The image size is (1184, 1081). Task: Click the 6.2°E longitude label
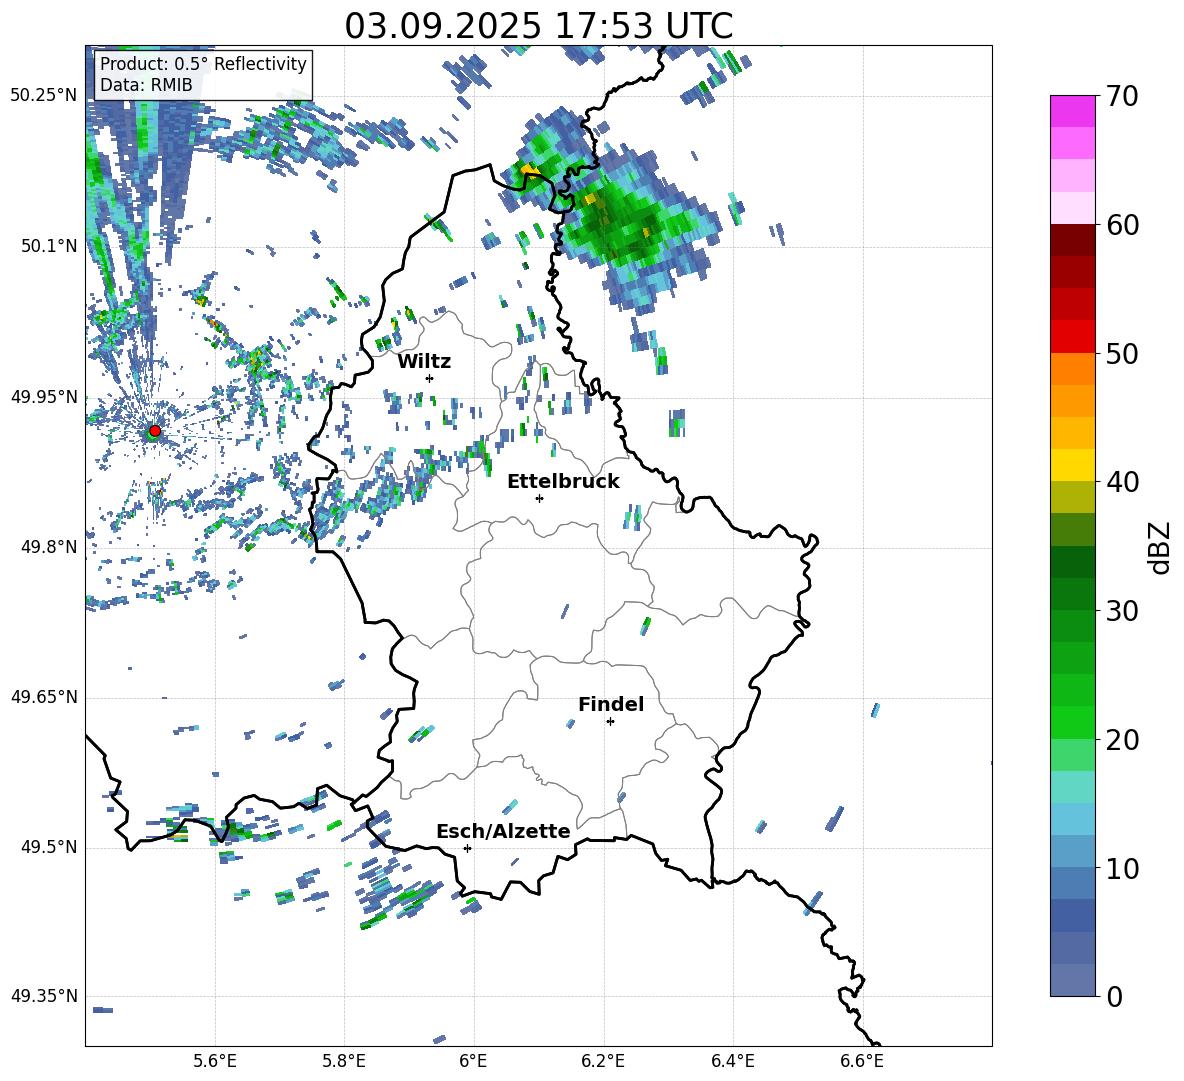[x=603, y=1061]
